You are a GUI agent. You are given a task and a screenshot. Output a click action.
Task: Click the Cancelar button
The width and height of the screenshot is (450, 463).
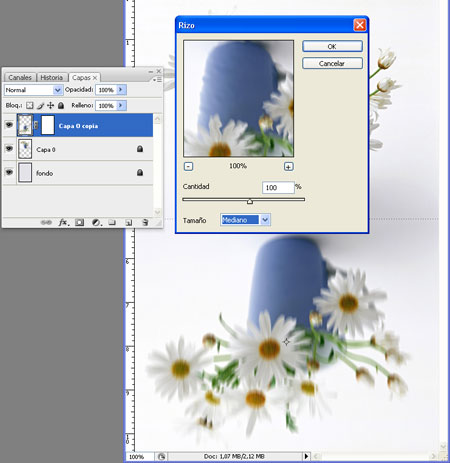point(332,63)
